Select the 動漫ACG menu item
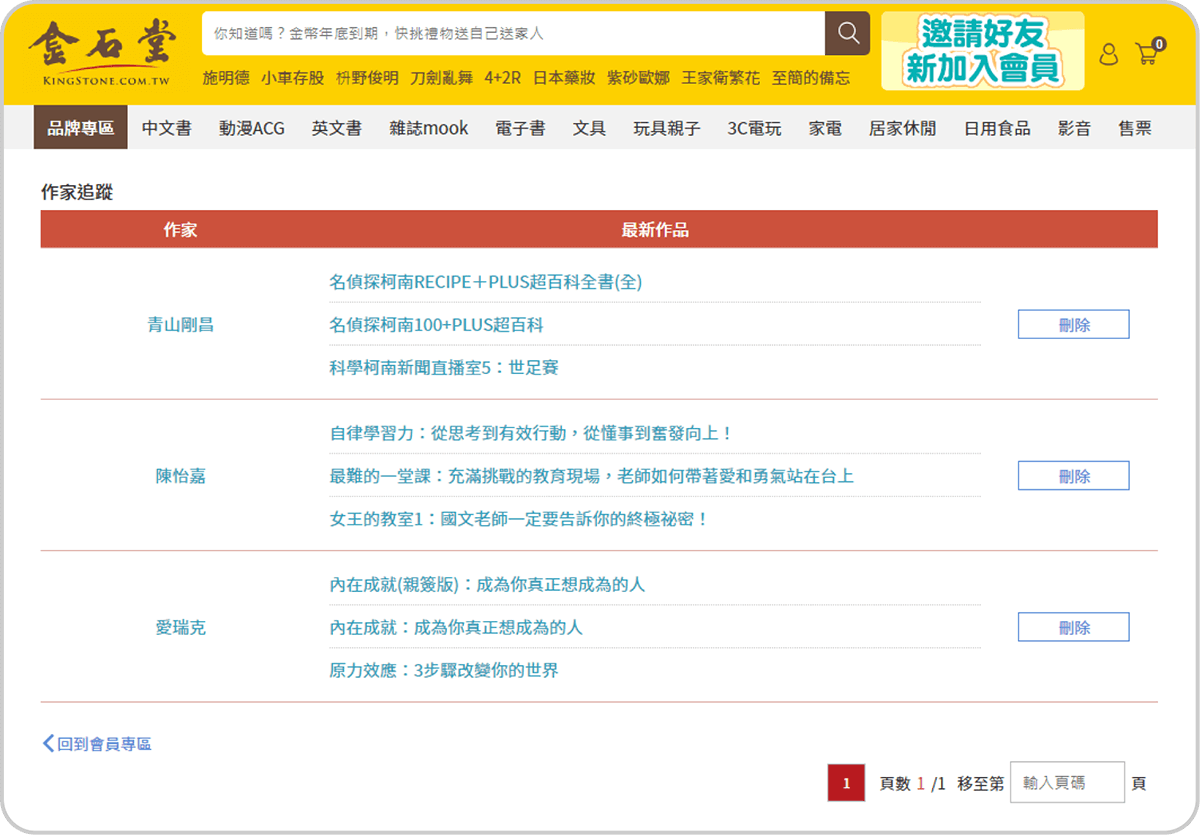 [252, 128]
